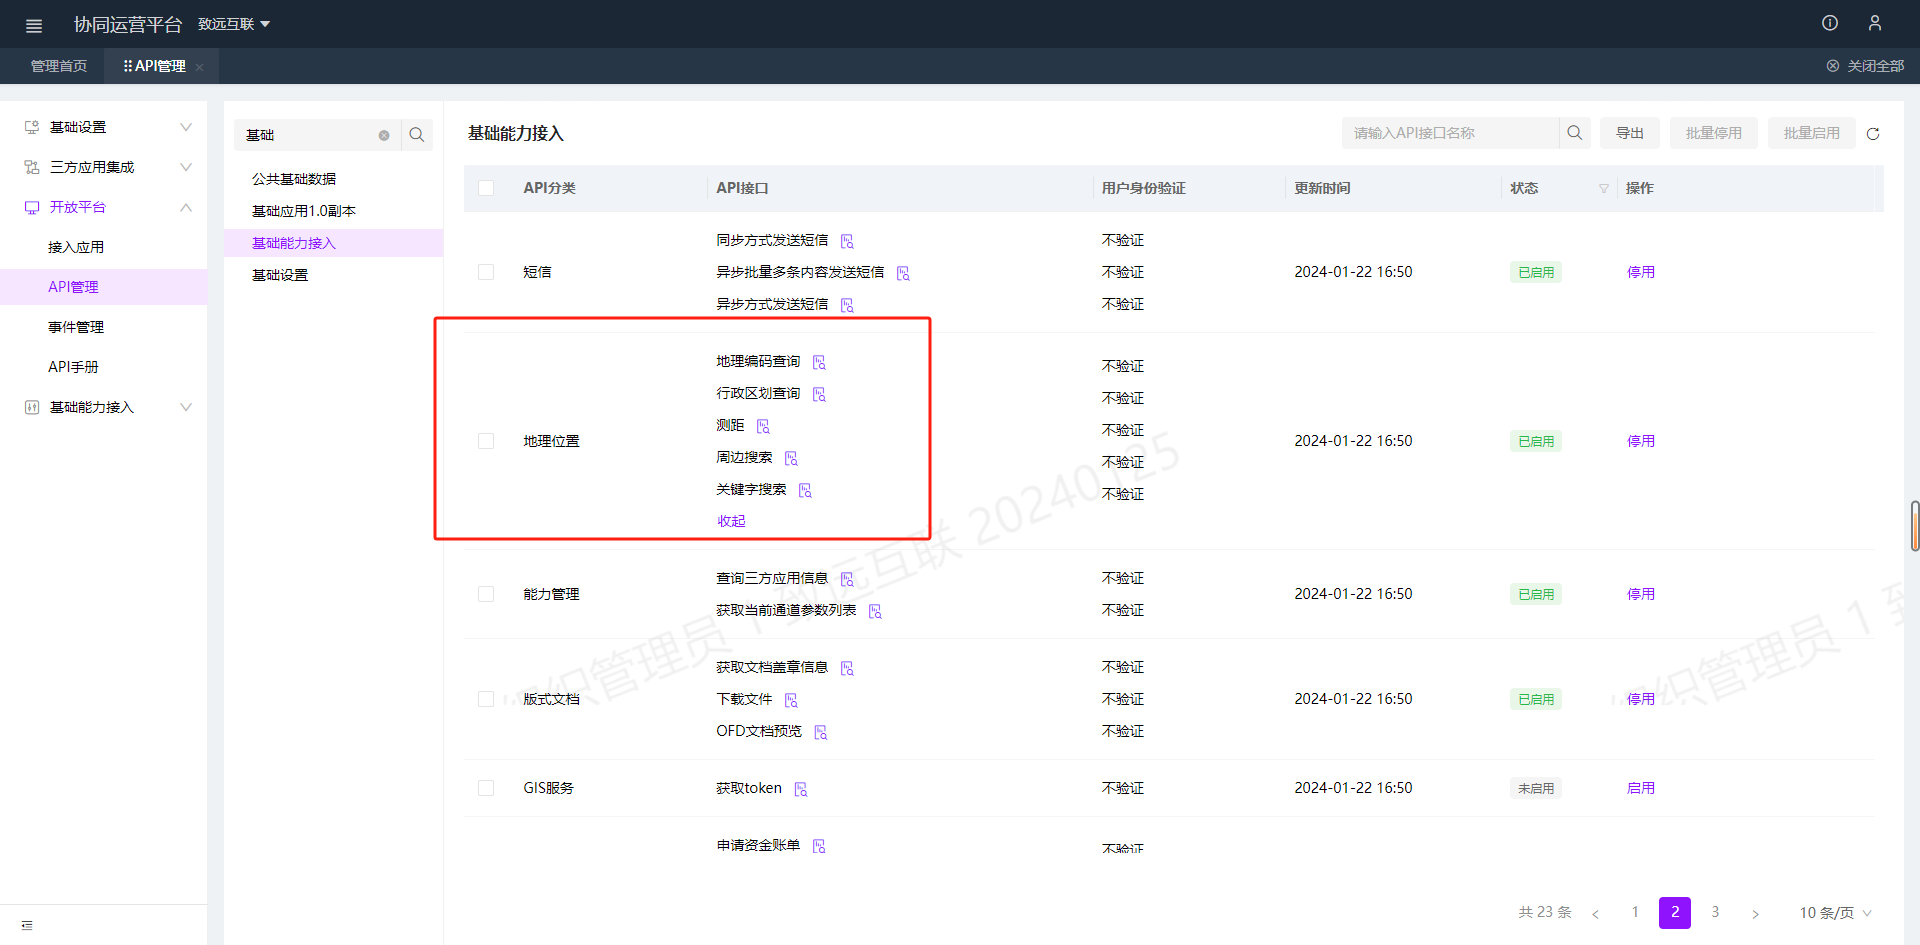This screenshot has height=945, width=1920.
Task: Clear the 基础 search text with the x icon
Action: pyautogui.click(x=384, y=135)
